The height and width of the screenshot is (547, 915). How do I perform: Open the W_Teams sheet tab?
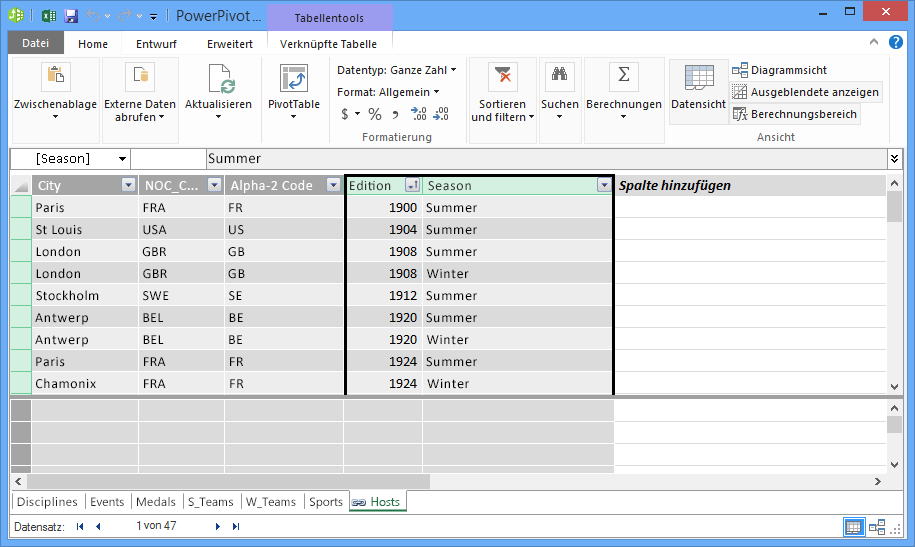point(270,502)
